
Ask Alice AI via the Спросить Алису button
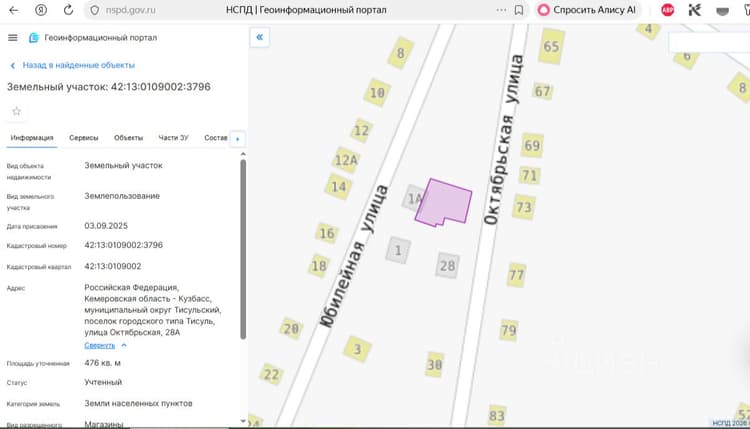[x=587, y=10]
